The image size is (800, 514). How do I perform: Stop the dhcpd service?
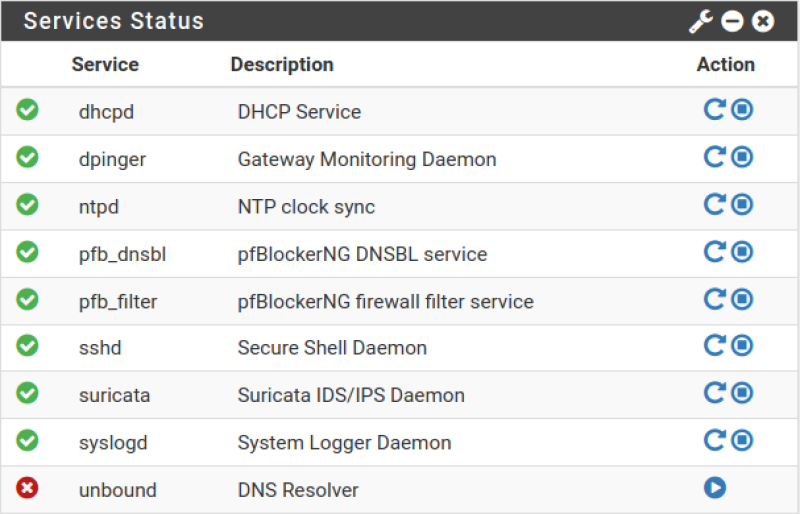point(742,109)
